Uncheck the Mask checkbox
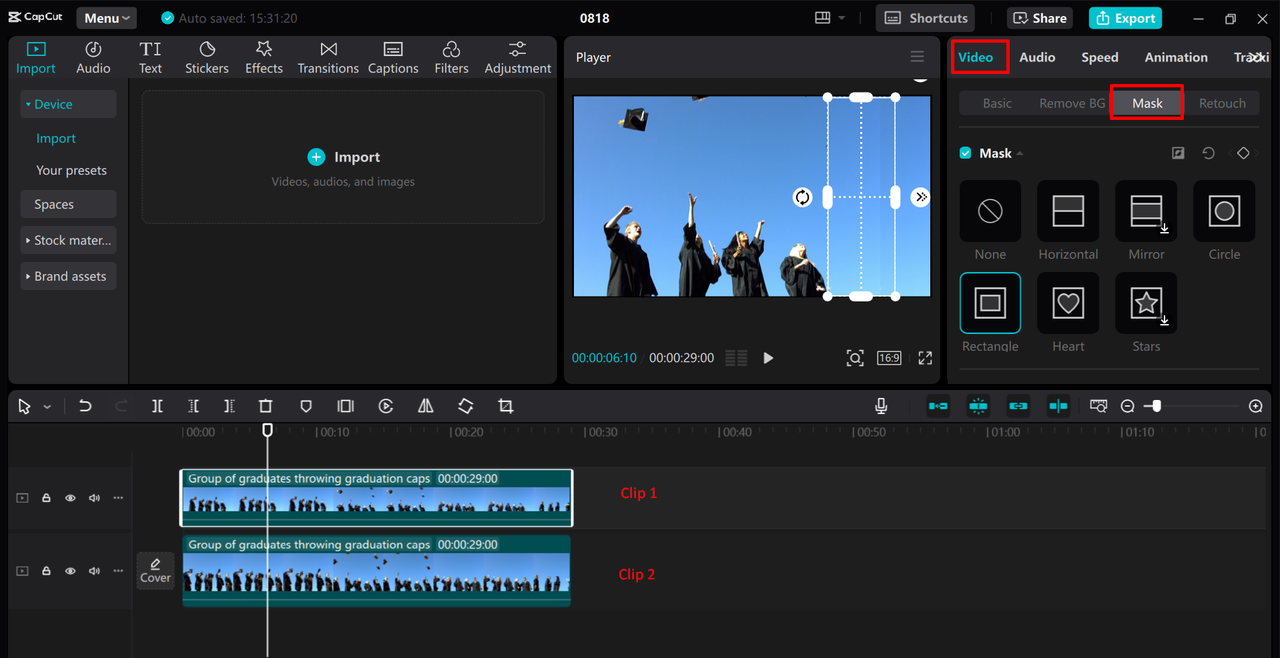Screen dimensions: 1280x658 [965, 153]
